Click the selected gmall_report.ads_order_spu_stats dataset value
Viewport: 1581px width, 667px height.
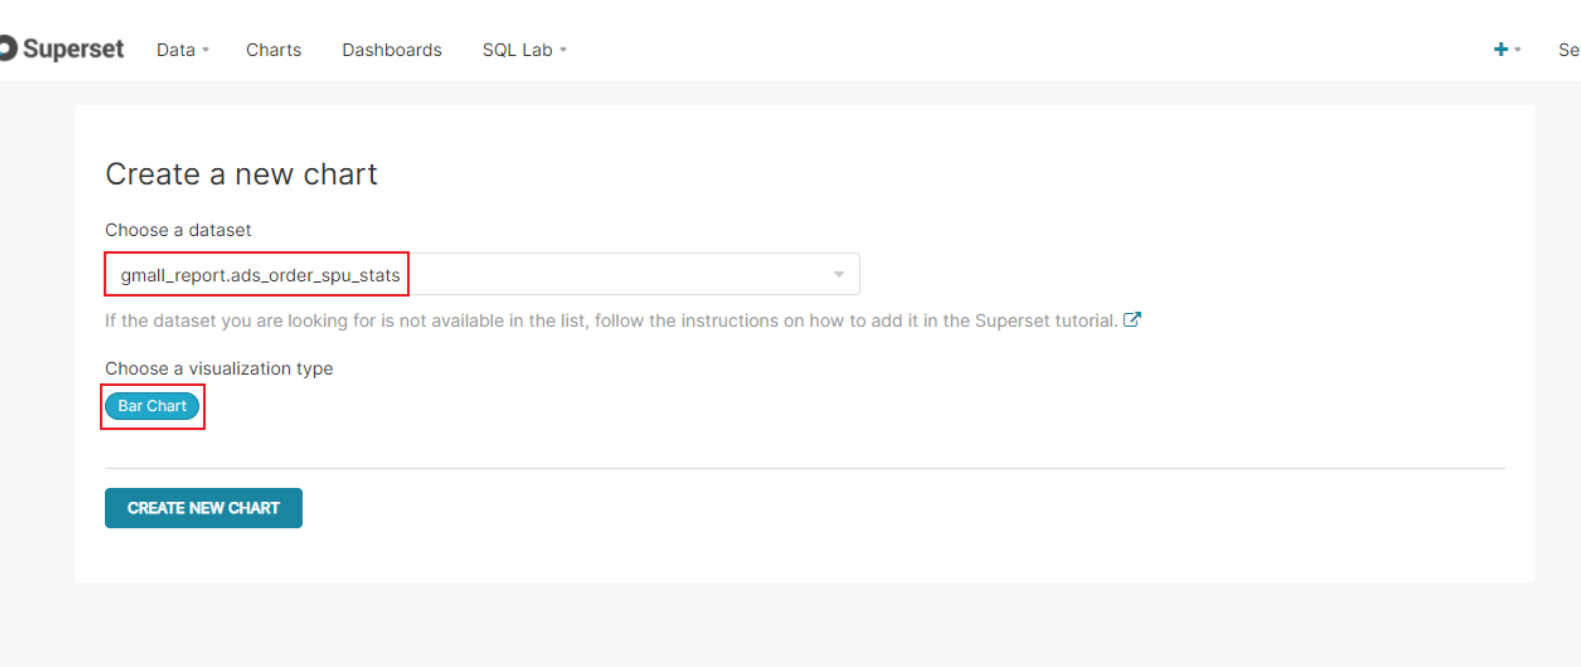(260, 275)
